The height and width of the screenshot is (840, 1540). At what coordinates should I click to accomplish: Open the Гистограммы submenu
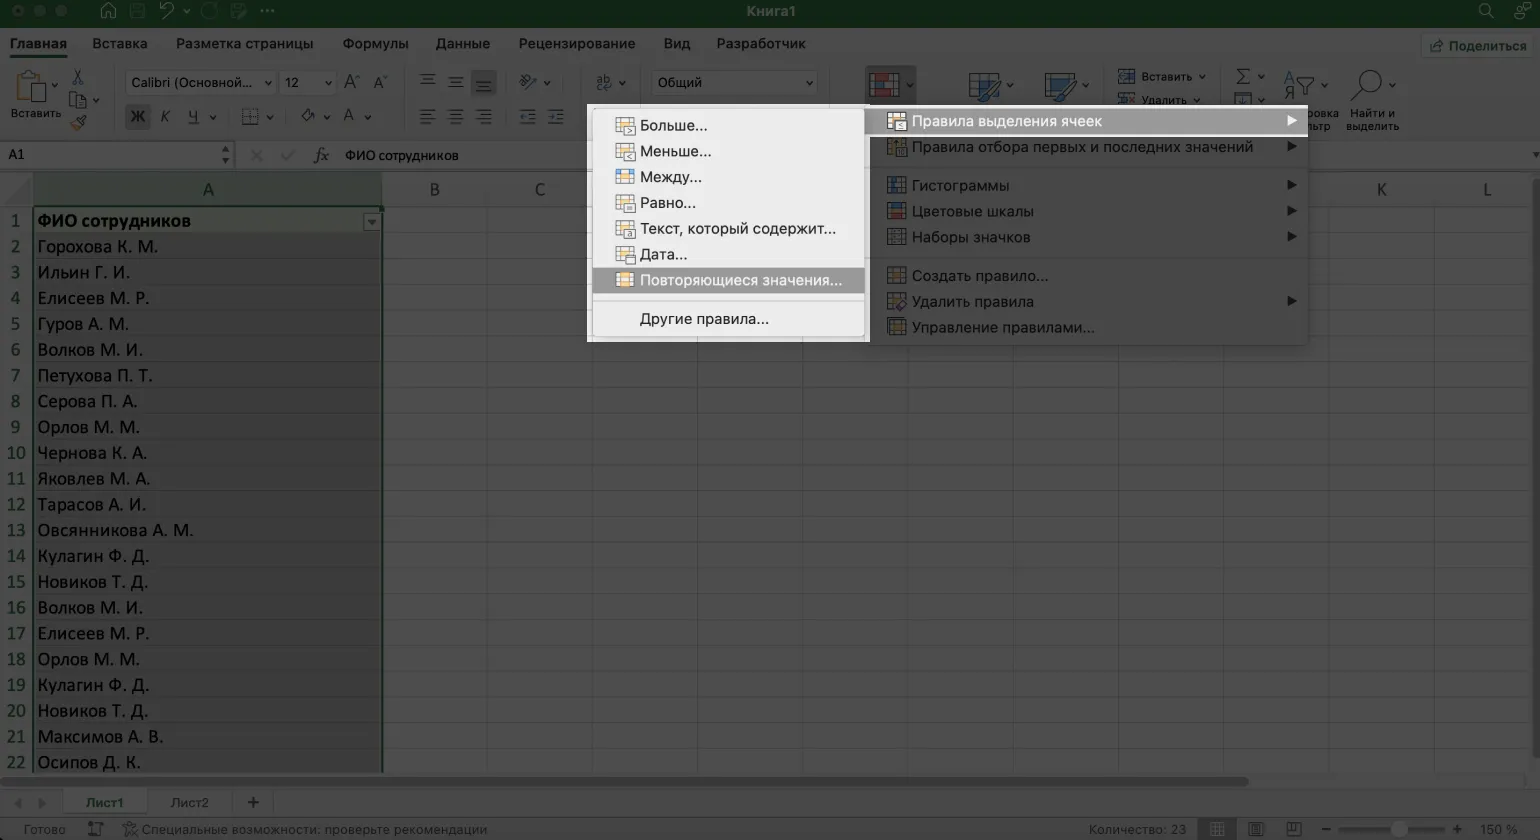[960, 185]
